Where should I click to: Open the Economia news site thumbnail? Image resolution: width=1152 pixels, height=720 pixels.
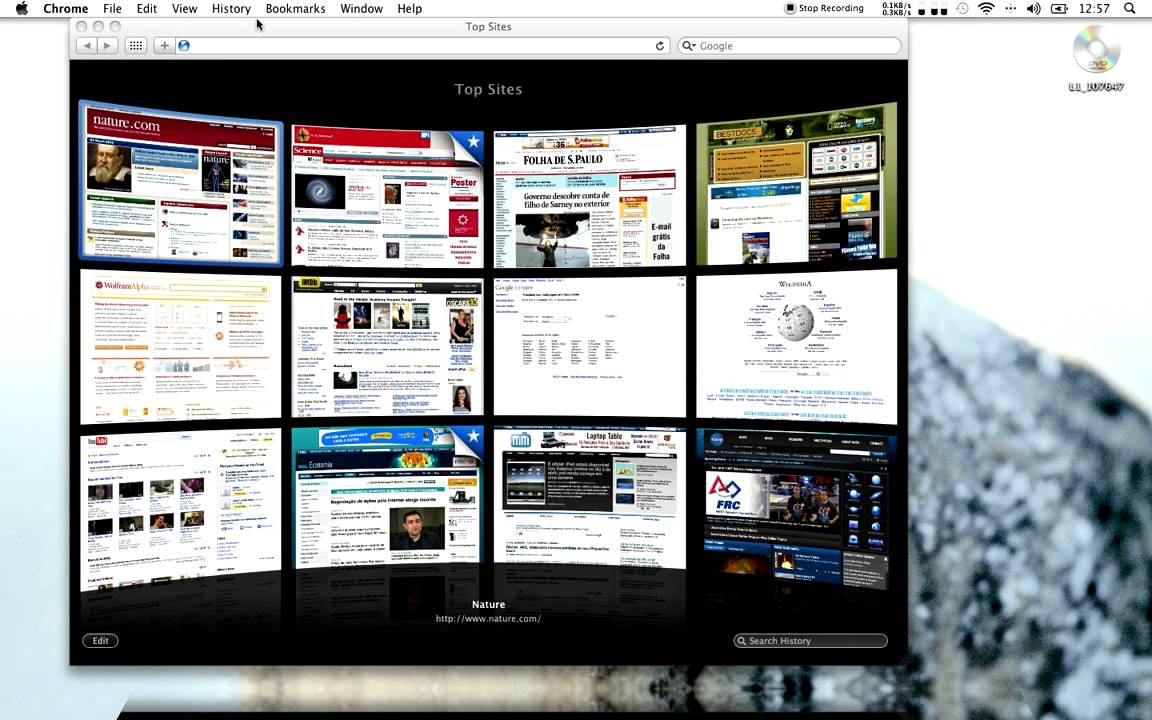coord(387,497)
